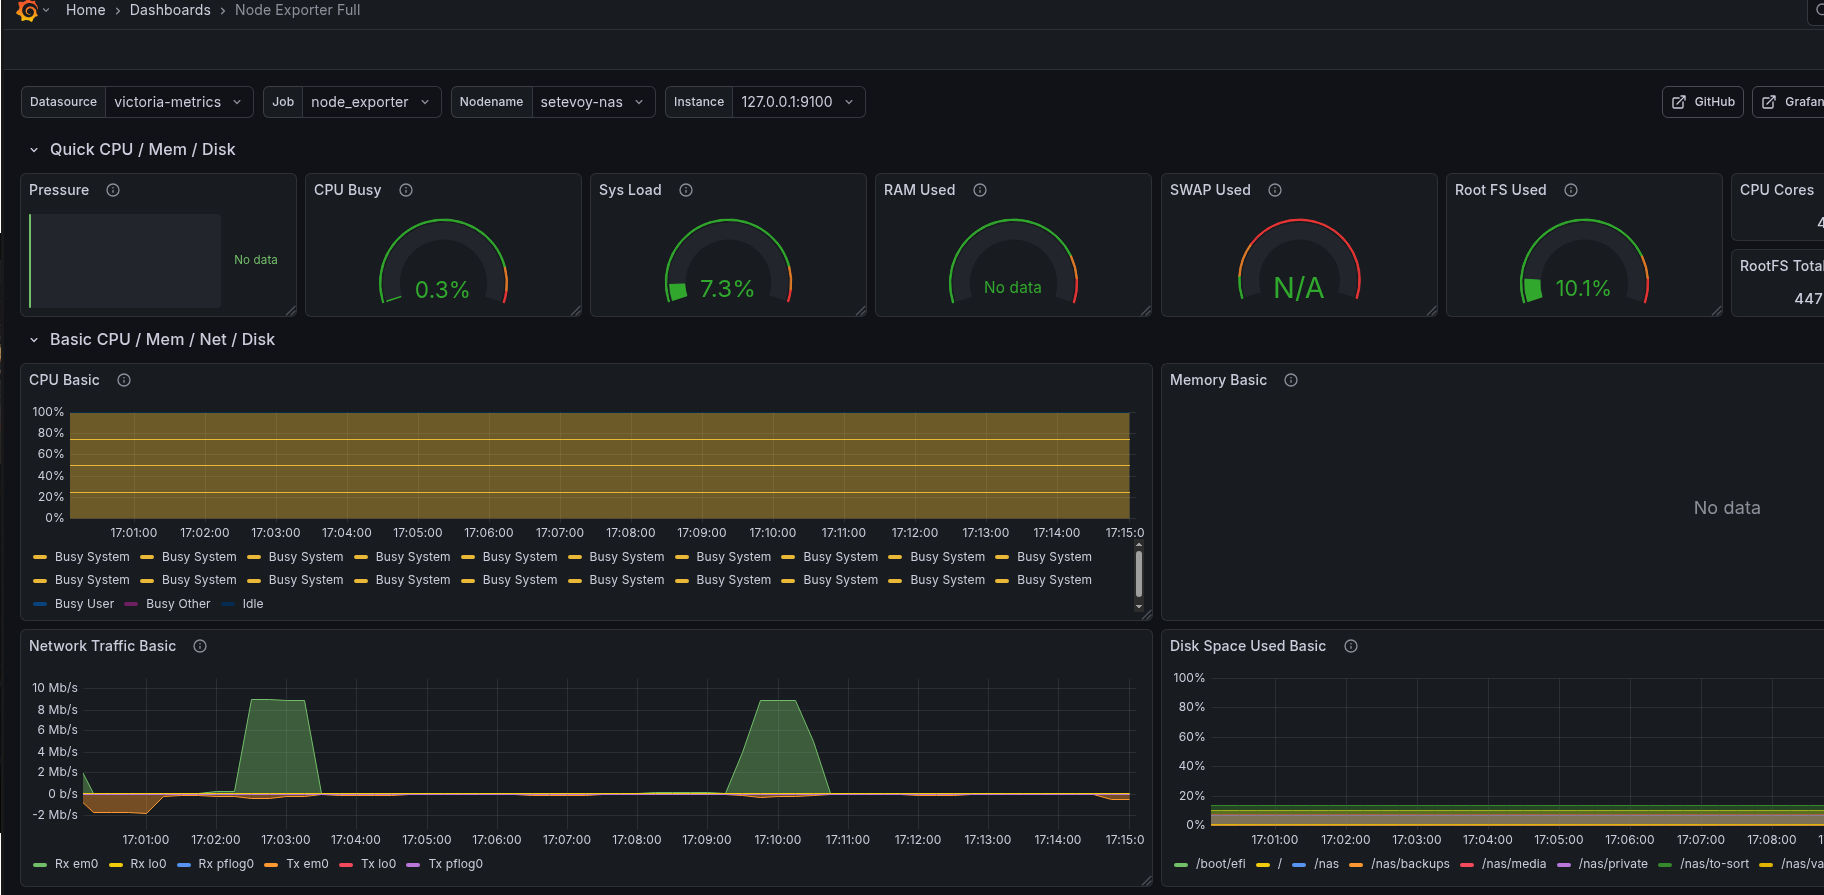Image resolution: width=1824 pixels, height=895 pixels.
Task: Toggle the Rx em0 legend series
Action: [x=76, y=864]
